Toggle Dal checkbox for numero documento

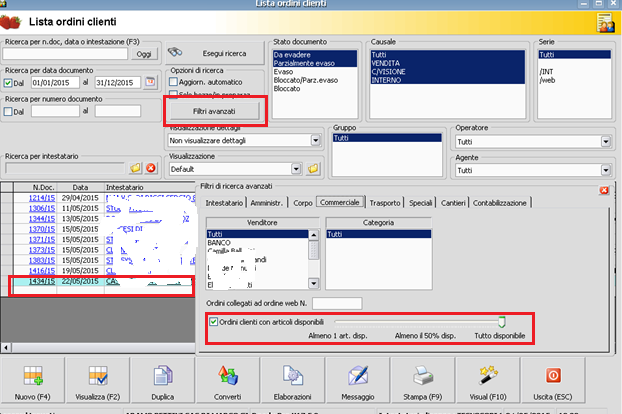(x=8, y=111)
